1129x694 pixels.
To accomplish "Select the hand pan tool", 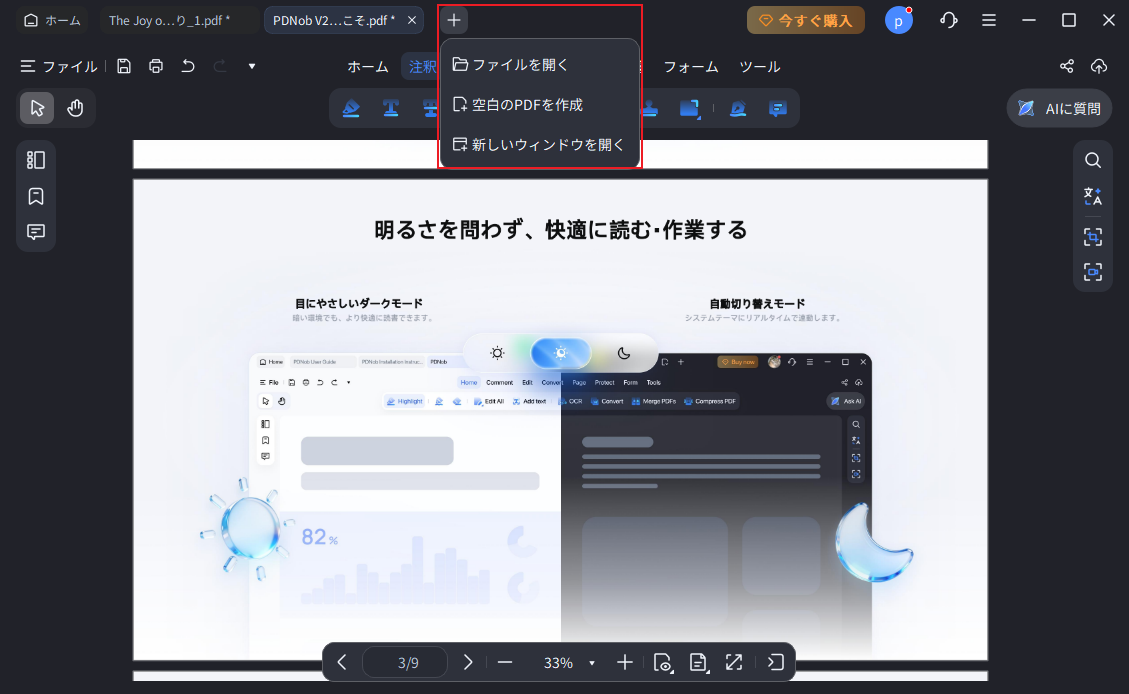I will pos(75,108).
